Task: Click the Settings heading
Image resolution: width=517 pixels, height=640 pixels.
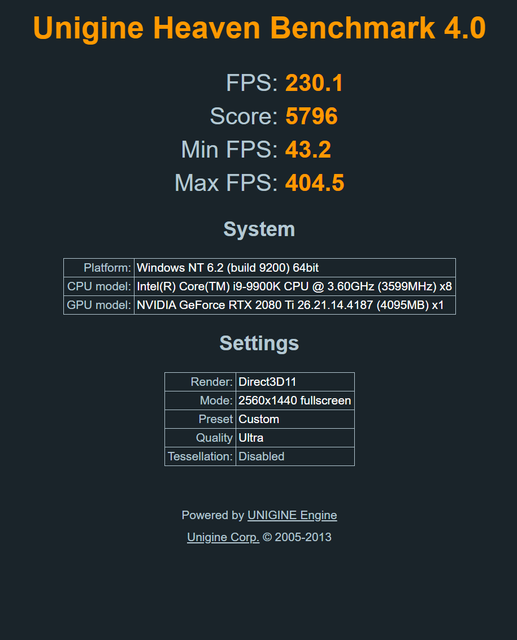Action: point(259,343)
